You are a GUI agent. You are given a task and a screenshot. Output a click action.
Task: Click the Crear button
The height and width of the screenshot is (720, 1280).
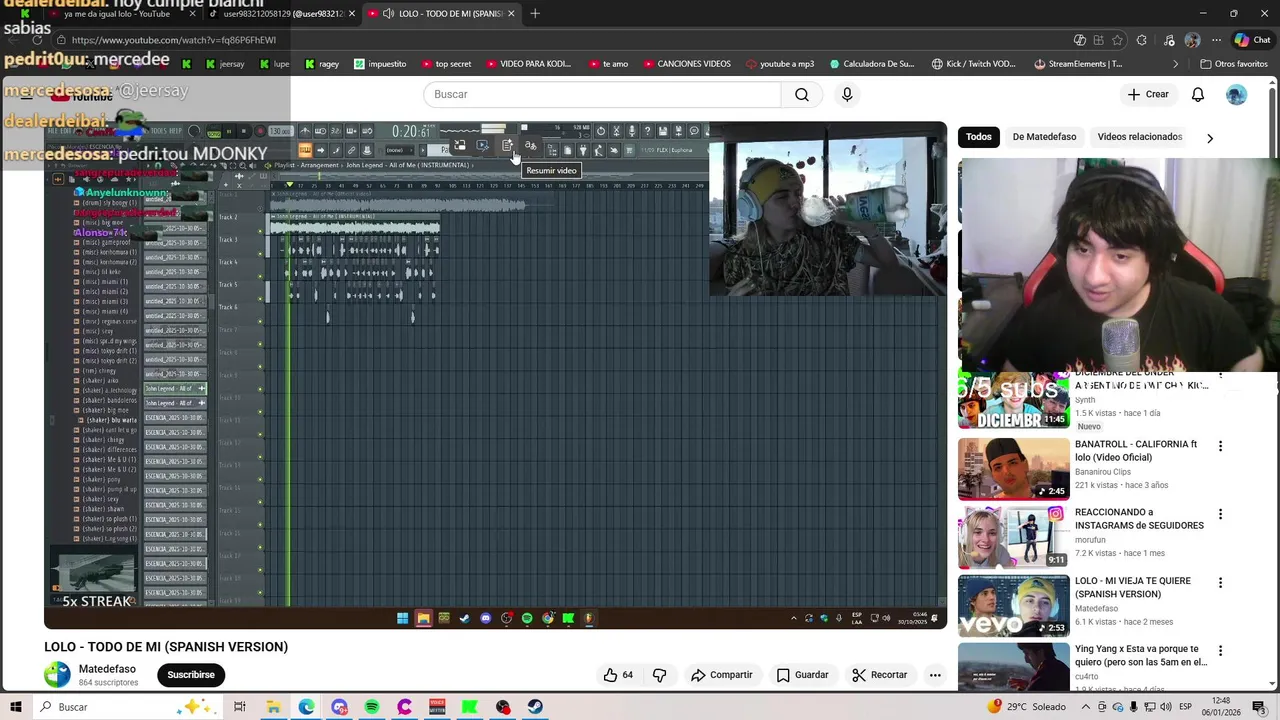coord(1147,94)
